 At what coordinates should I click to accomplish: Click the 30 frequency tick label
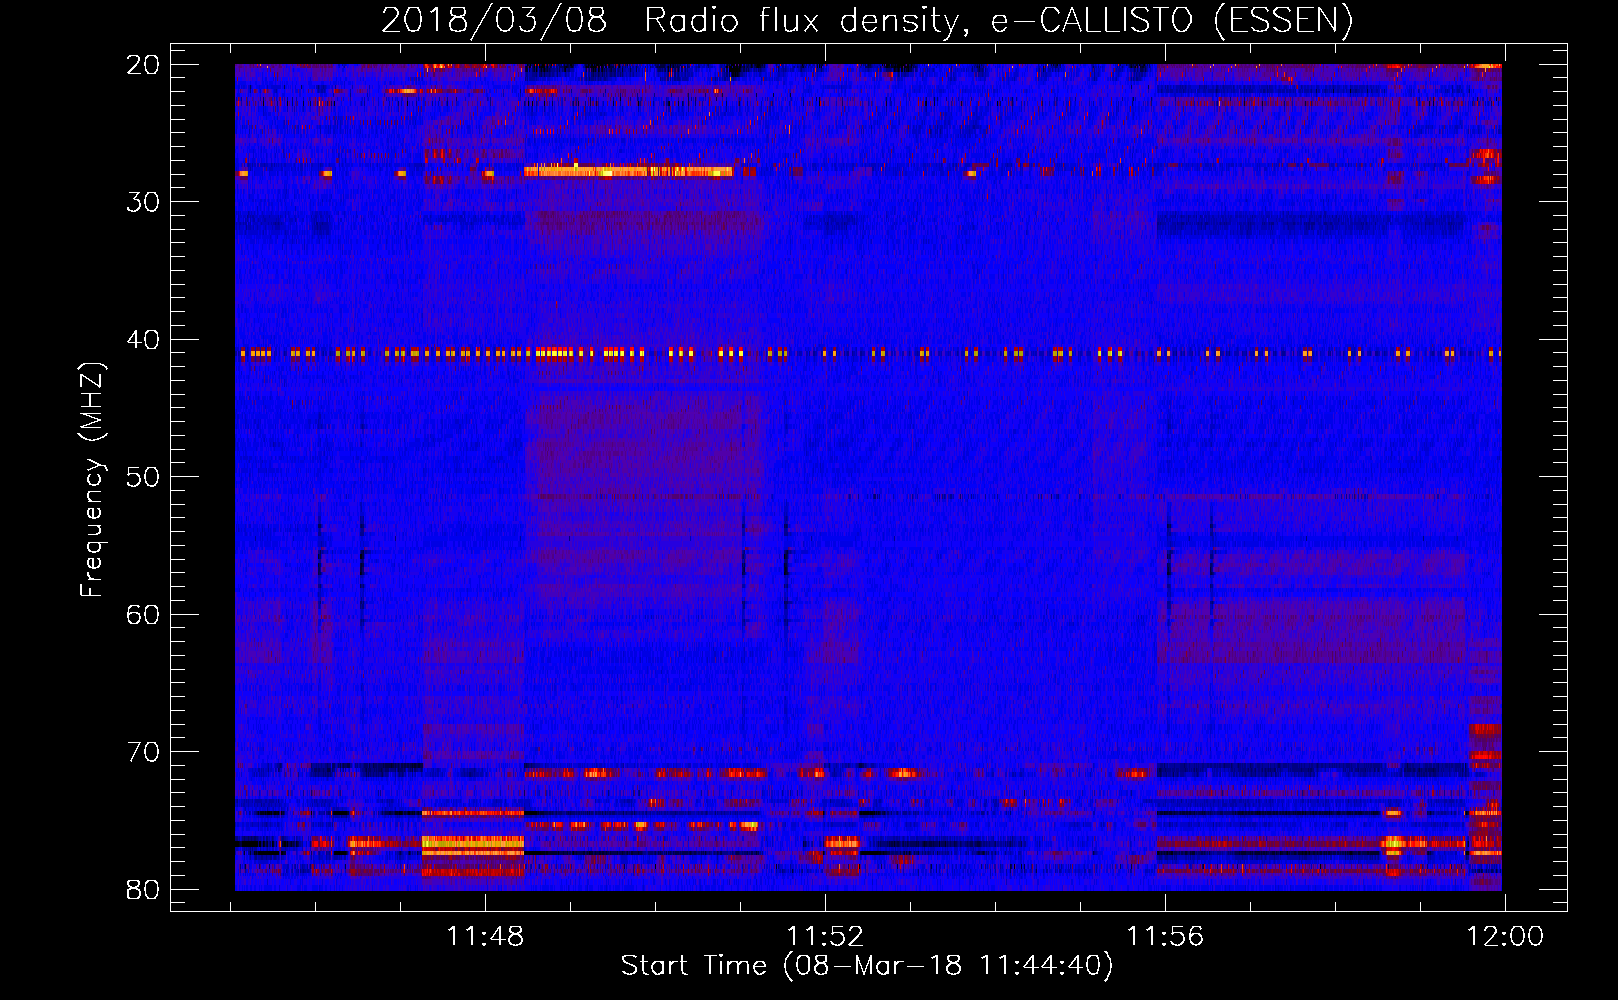click(x=144, y=202)
